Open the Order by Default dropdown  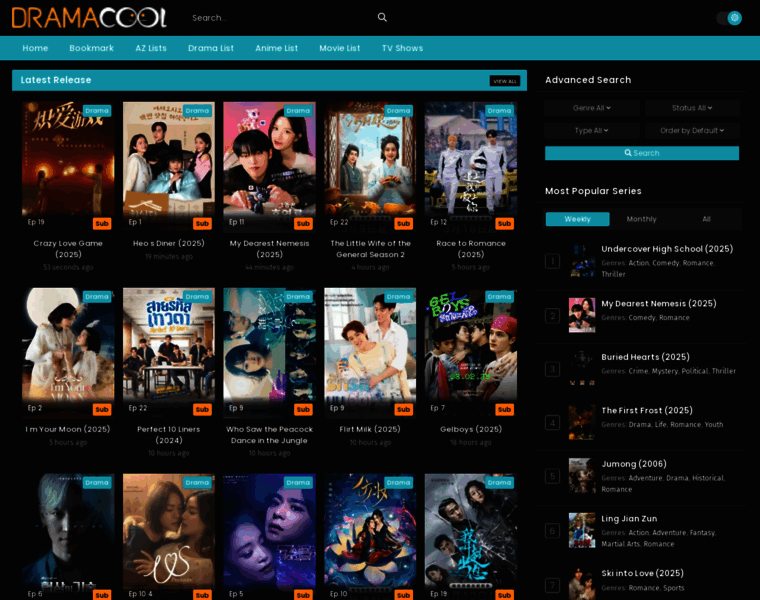[x=692, y=130]
